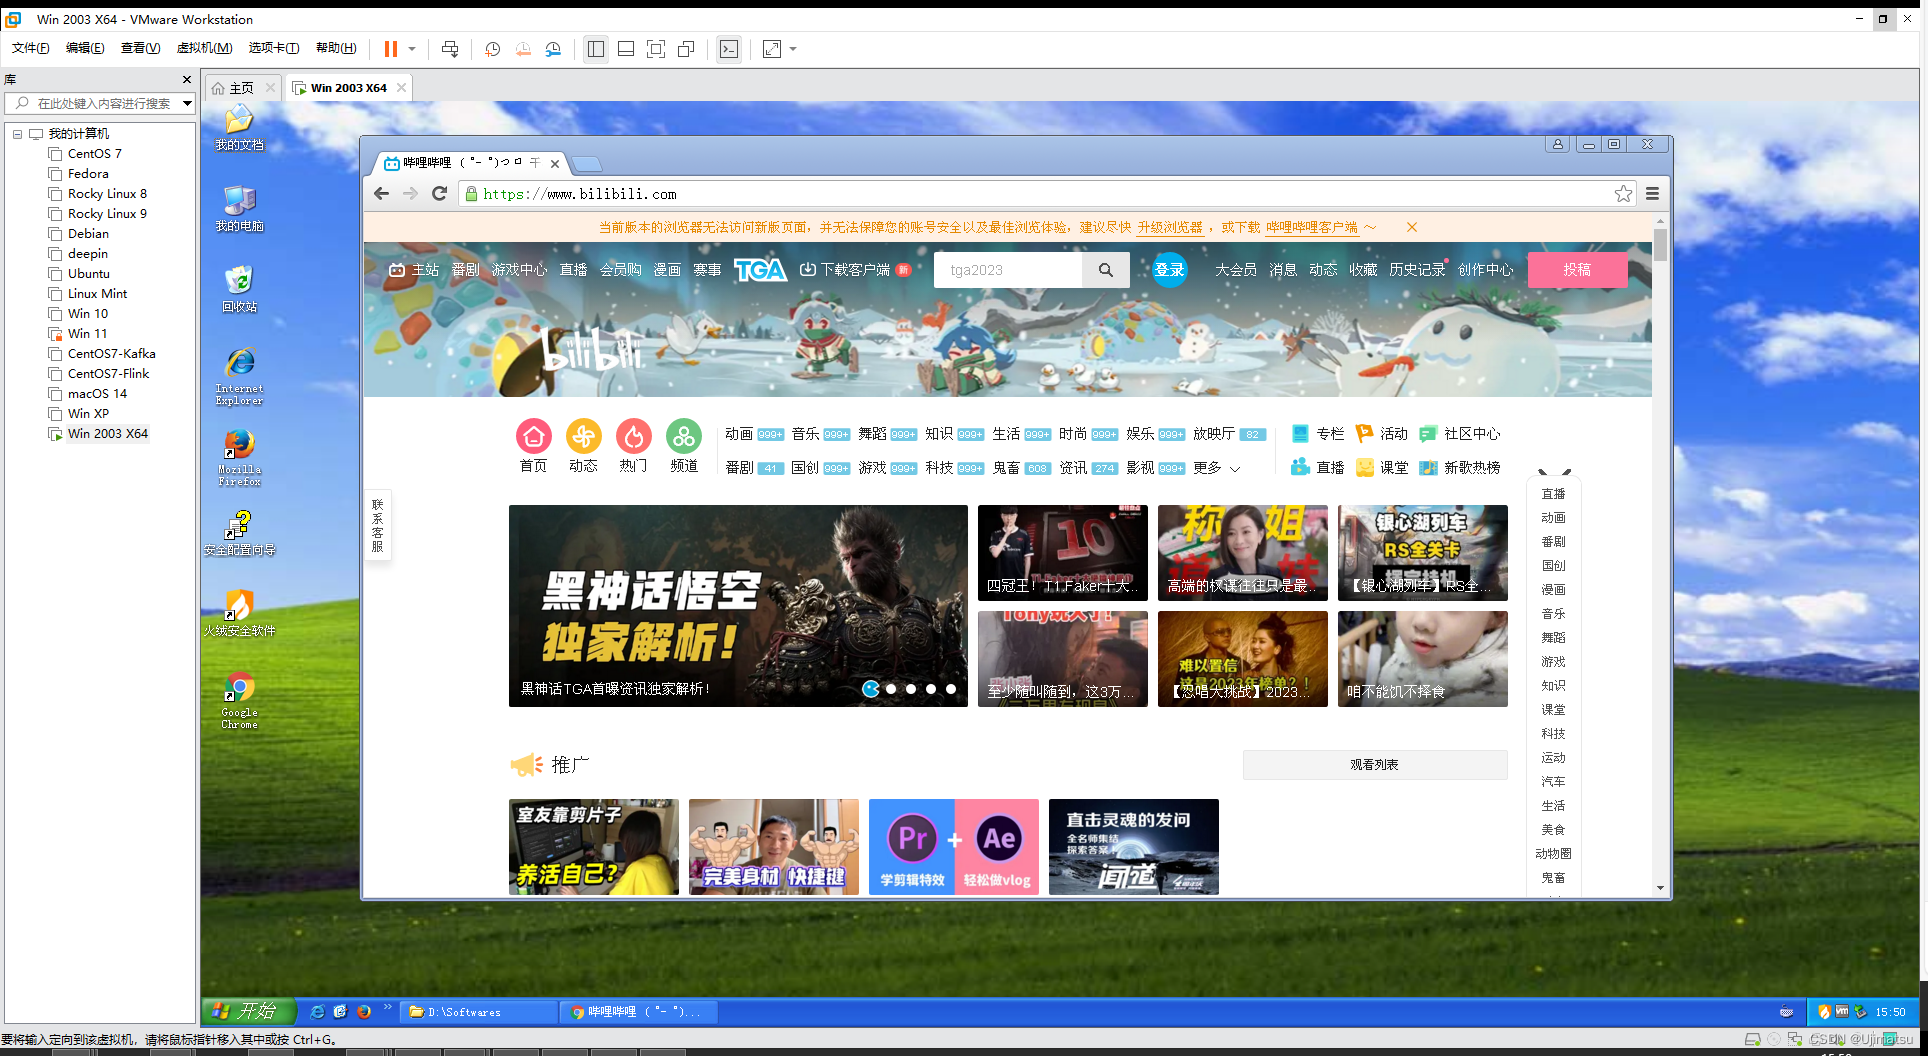1928x1056 pixels.
Task: Open the 文件(F) menu
Action: (x=30, y=48)
